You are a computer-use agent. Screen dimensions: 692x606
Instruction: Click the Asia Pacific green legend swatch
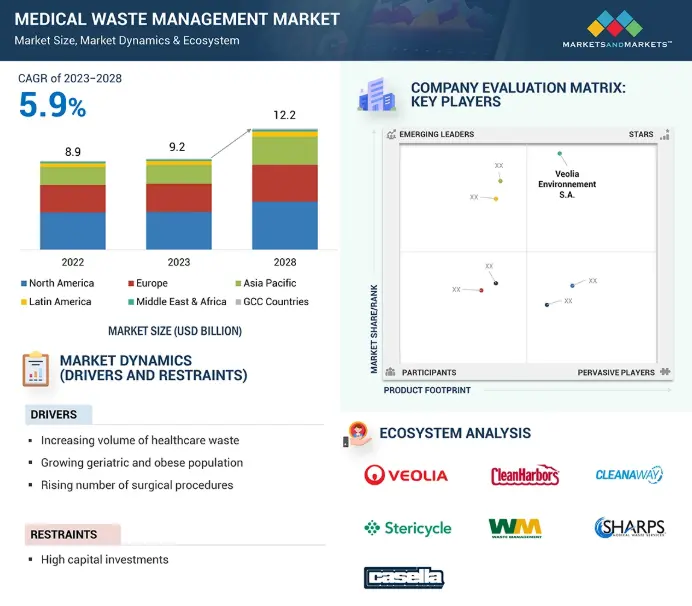[238, 283]
